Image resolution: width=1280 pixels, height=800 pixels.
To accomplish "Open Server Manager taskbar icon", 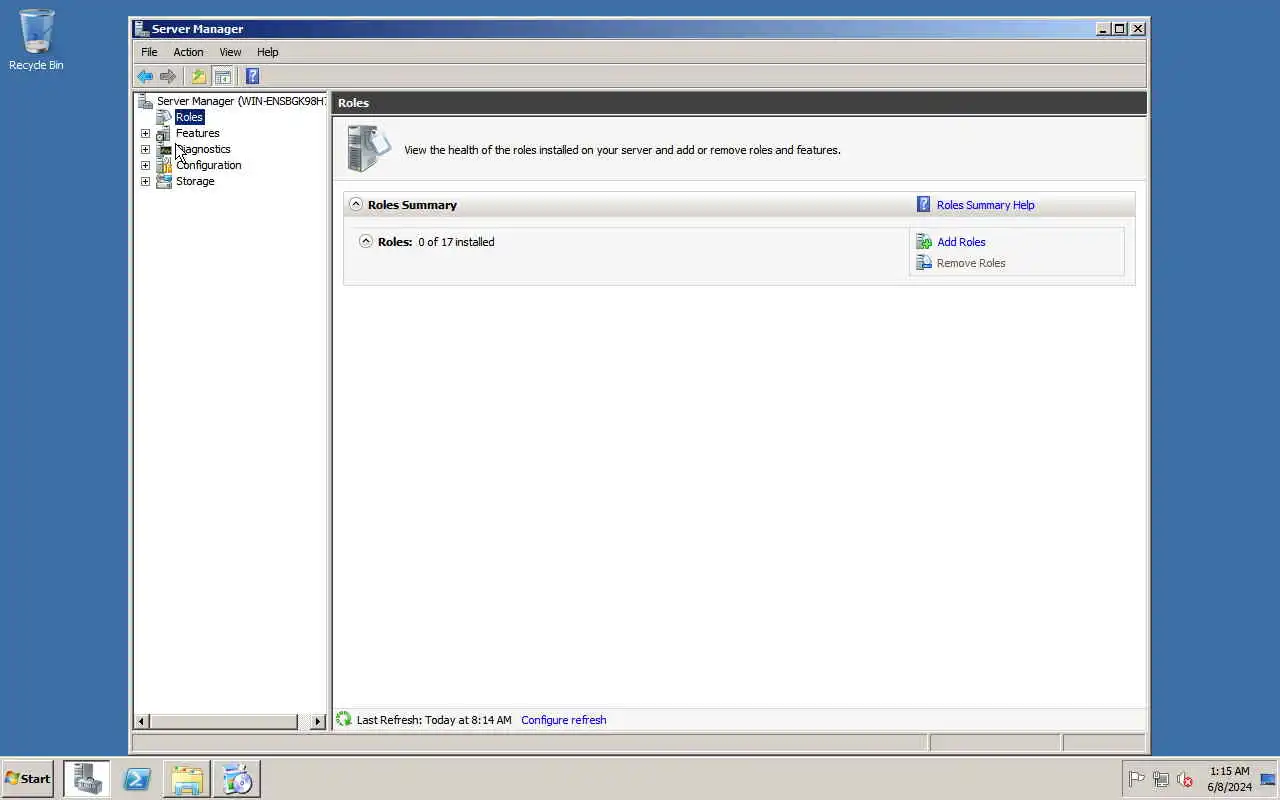I will coord(87,779).
